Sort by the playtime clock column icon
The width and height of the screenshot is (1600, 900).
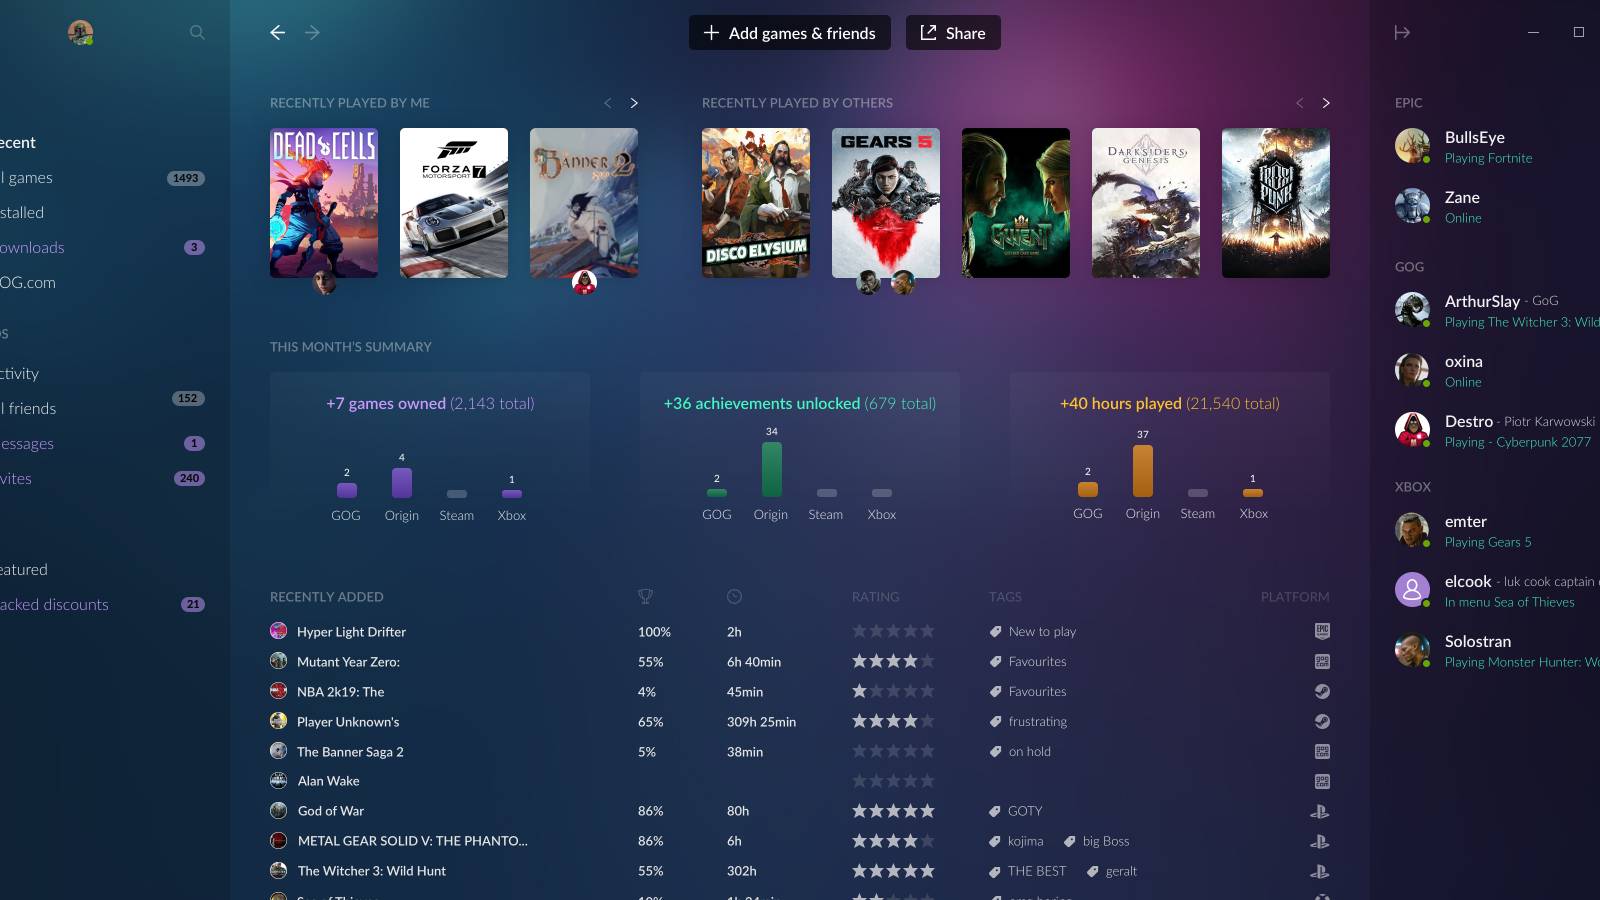pyautogui.click(x=734, y=597)
